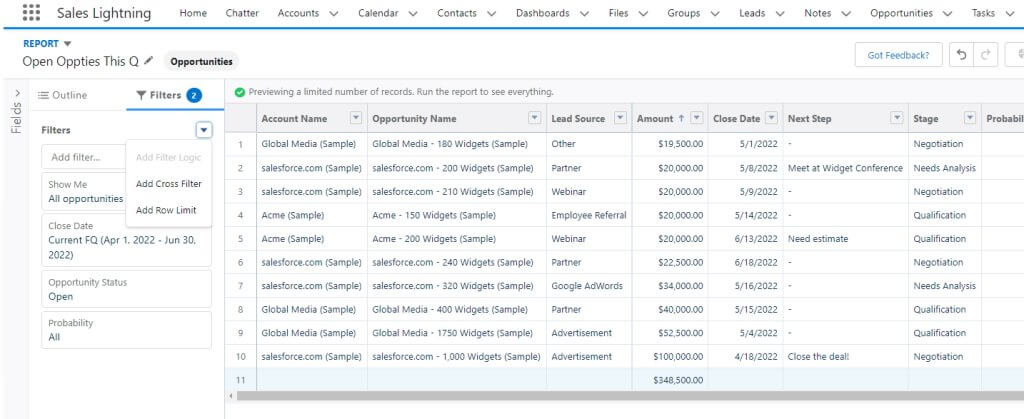1024x419 pixels.
Task: Click the $348,500.00 total cell
Action: click(669, 380)
